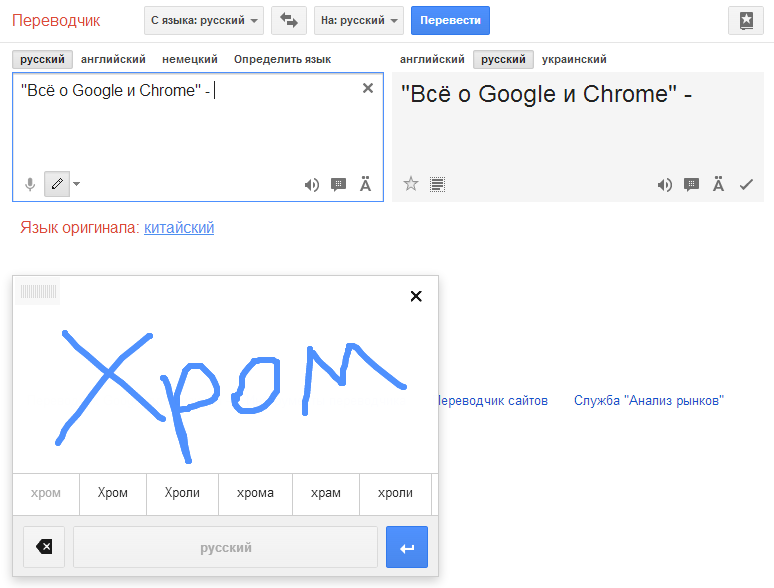Screen dimensions: 774x588
Task: Close the handwriting panel with X
Action: coord(416,296)
